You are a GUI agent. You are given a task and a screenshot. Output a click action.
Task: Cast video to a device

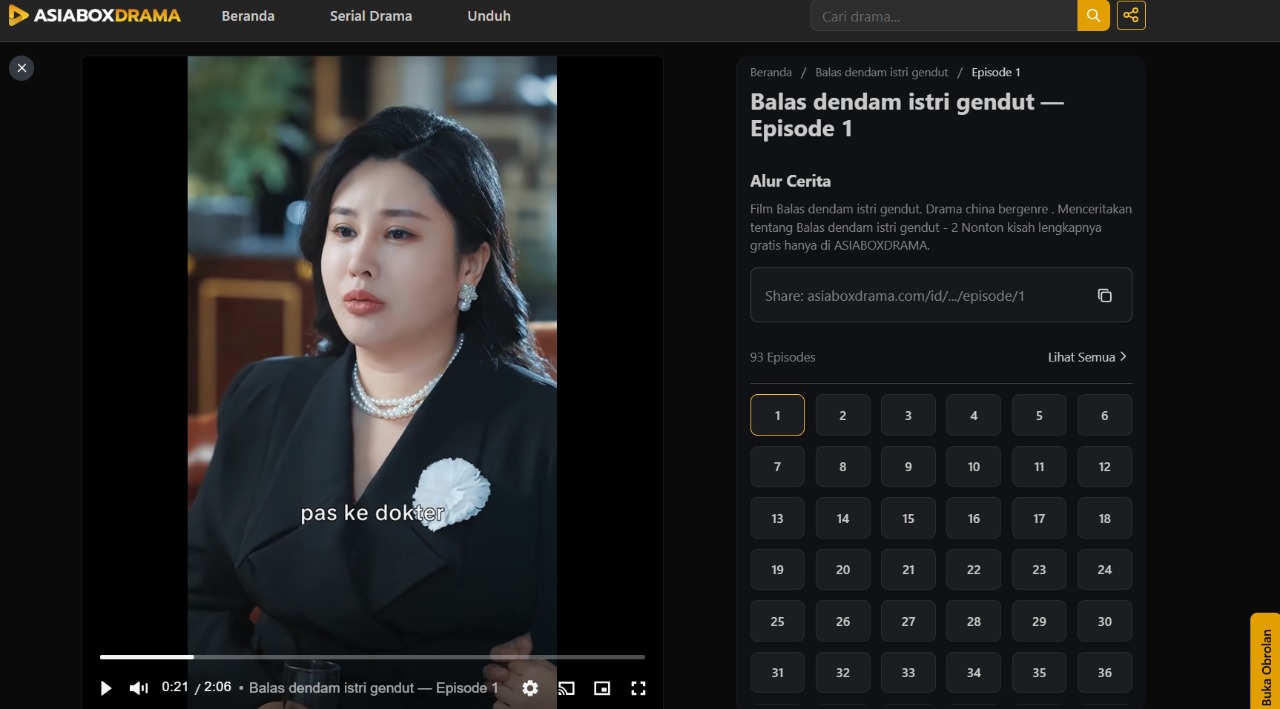(566, 688)
